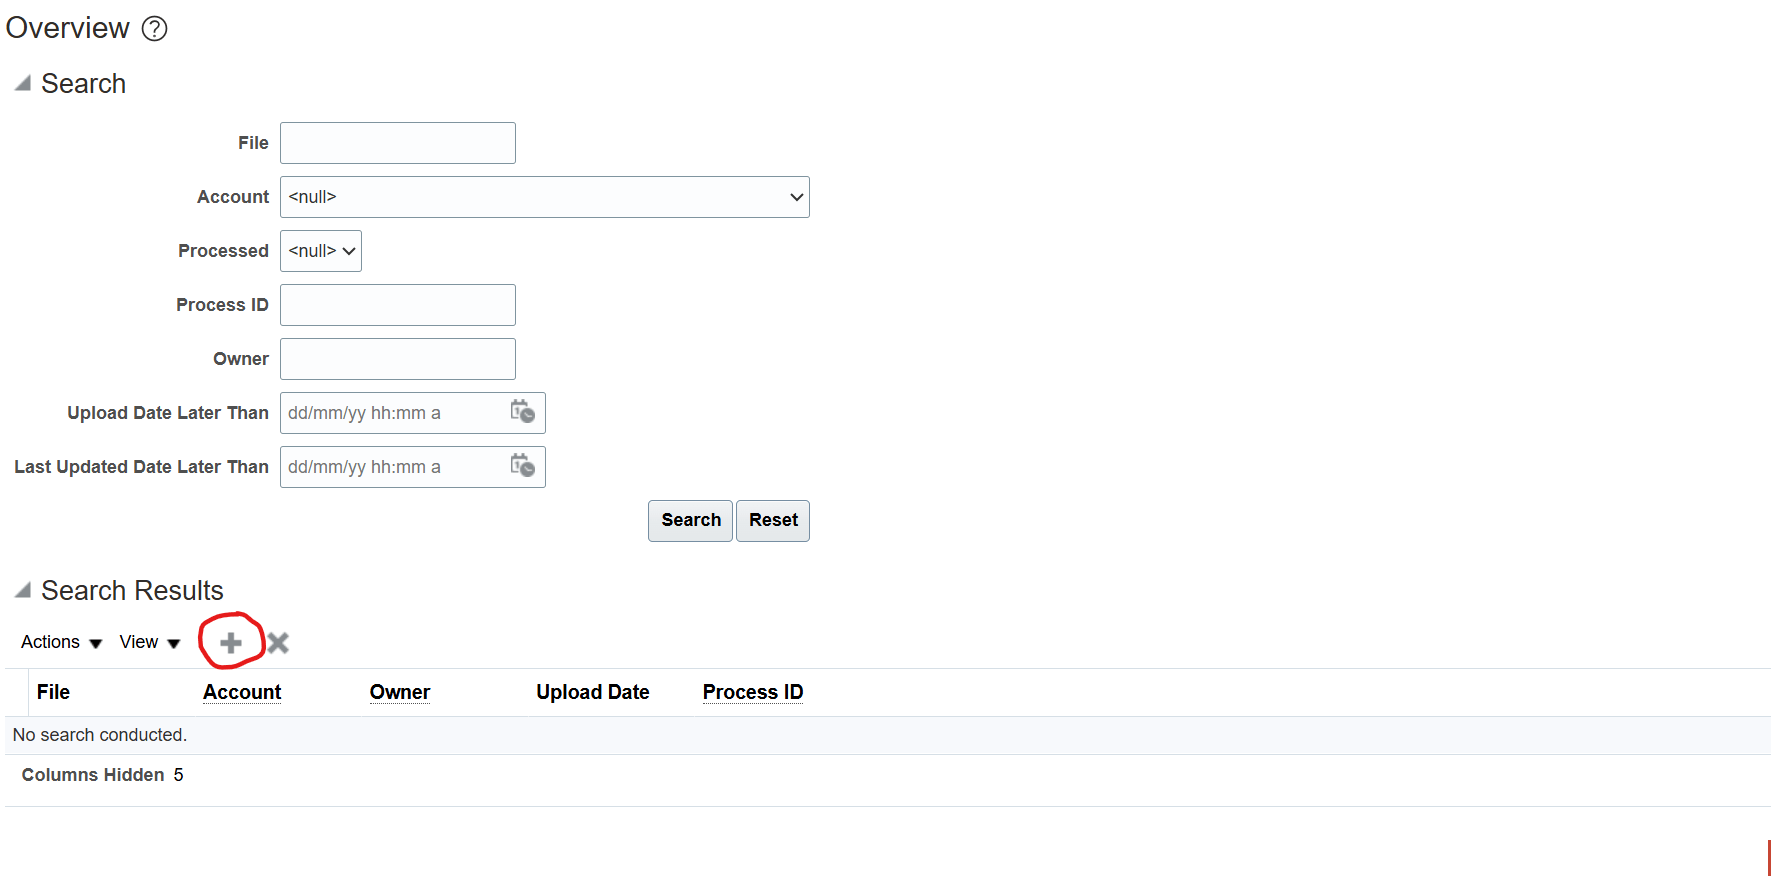Image resolution: width=1771 pixels, height=876 pixels.
Task: Click the Delete (X) icon in Search Results
Action: pos(277,643)
